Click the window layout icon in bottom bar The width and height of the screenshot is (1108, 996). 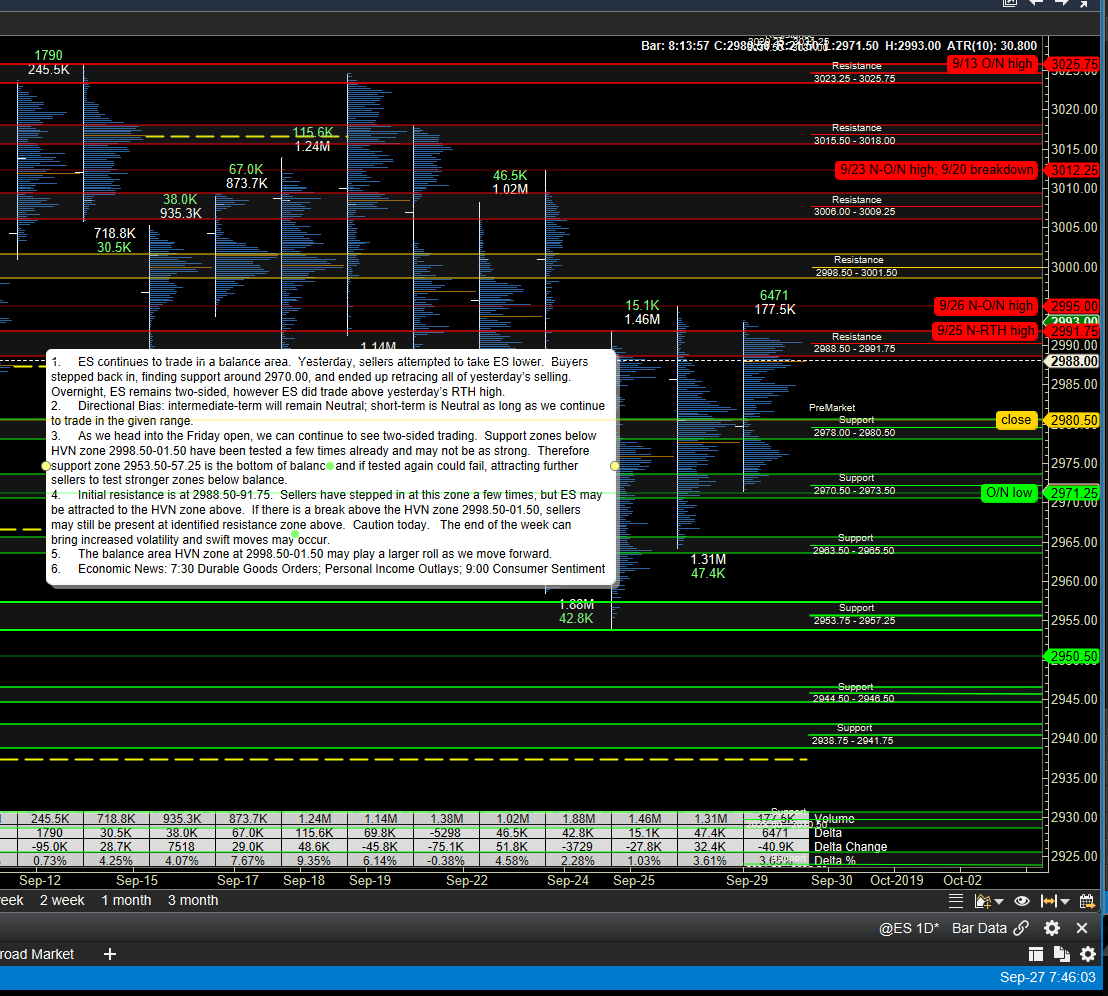pyautogui.click(x=1036, y=954)
